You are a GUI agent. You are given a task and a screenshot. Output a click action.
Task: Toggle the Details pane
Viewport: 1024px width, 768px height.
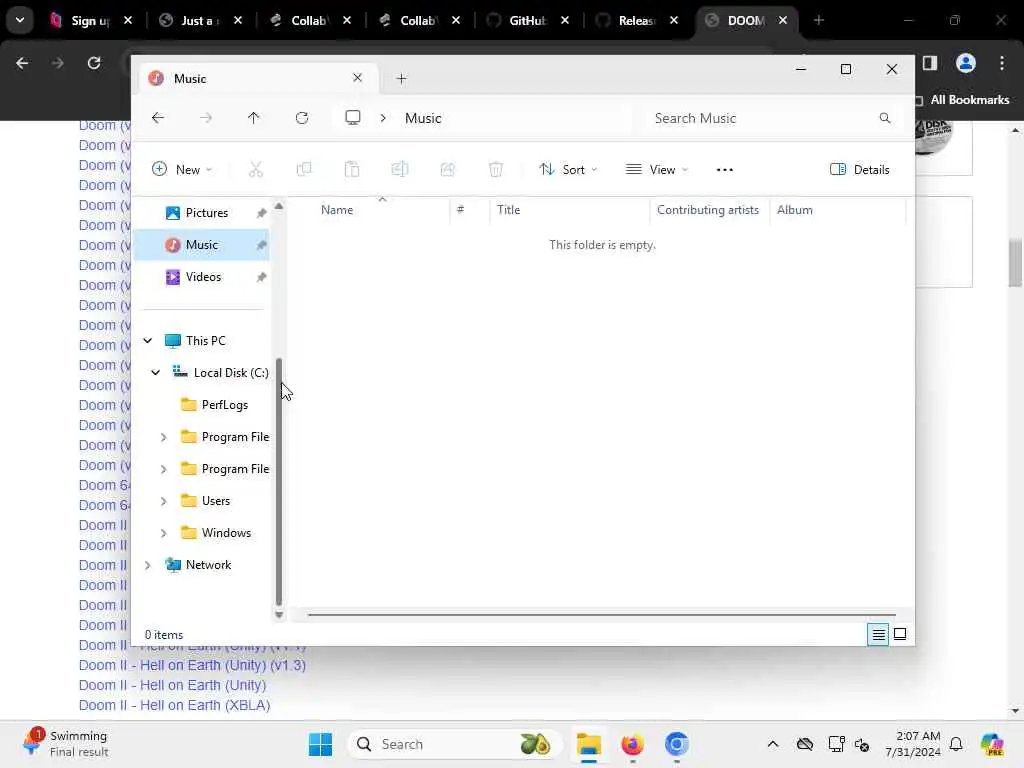pyautogui.click(x=859, y=170)
